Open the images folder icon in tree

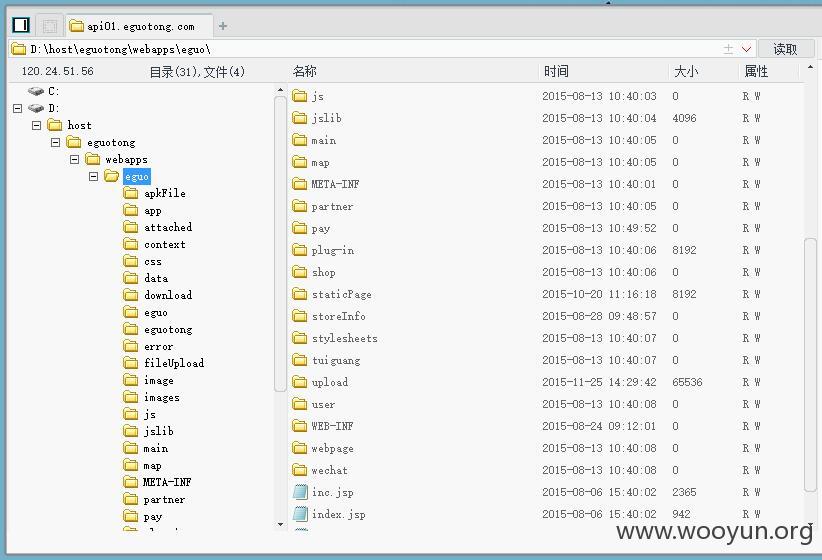tap(131, 397)
